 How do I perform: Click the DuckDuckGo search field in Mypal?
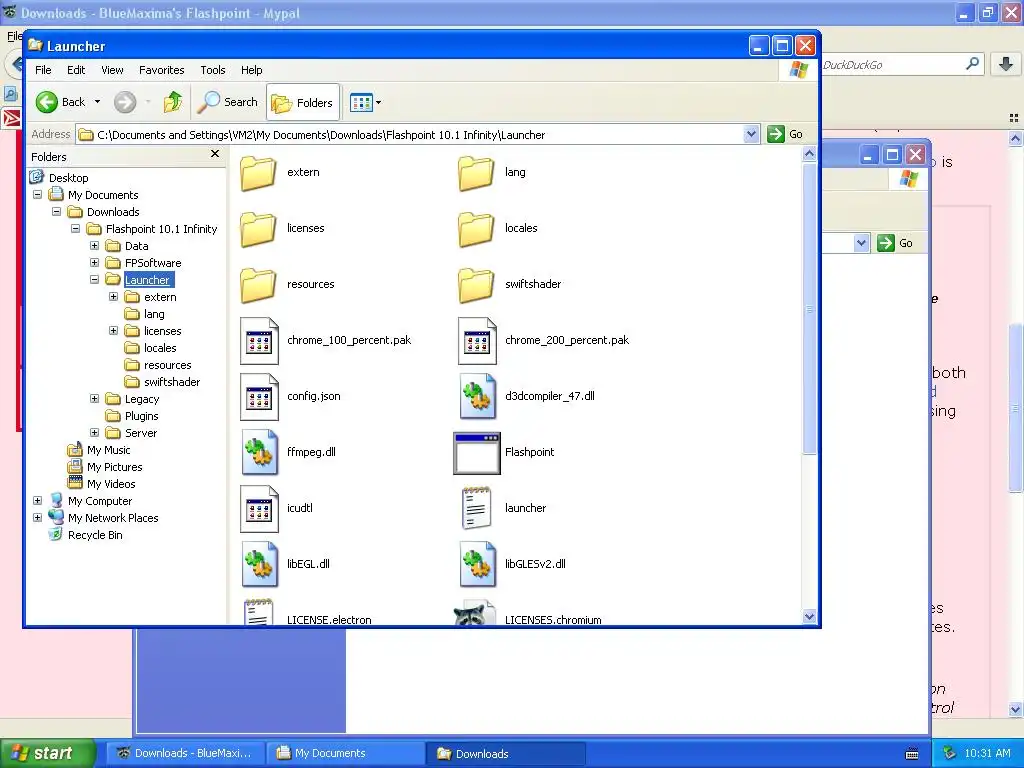[x=893, y=65]
